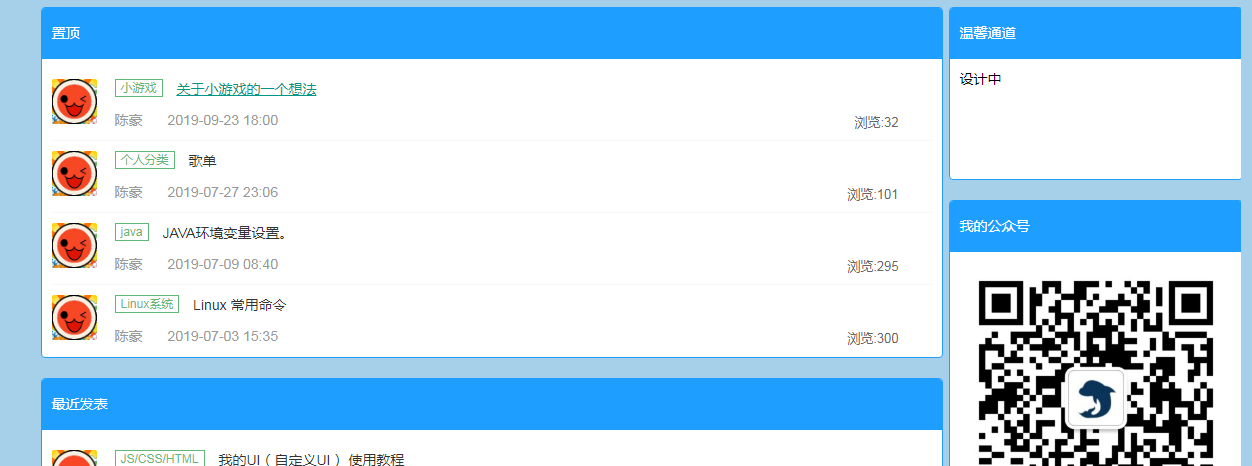Click avatar icon beside Linux 常用命令 post
1252x466 pixels.
(74, 317)
